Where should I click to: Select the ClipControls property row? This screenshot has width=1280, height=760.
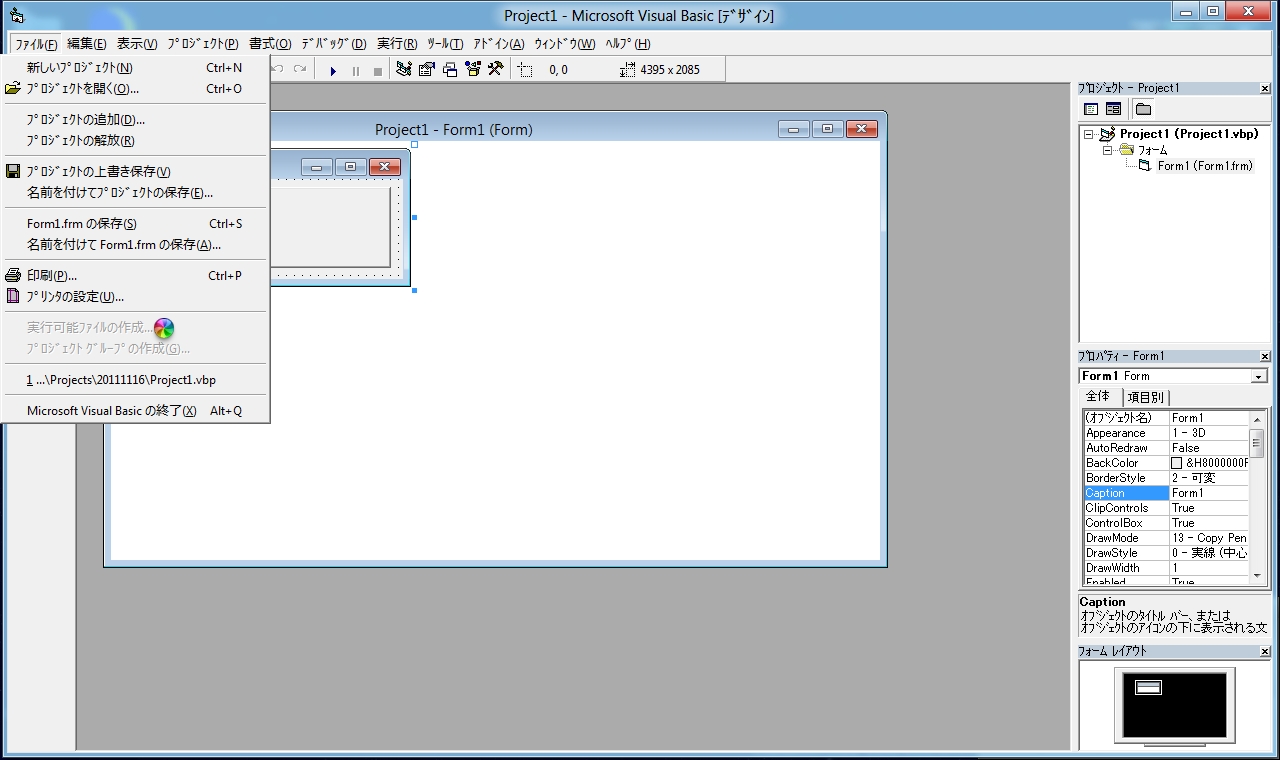click(x=1166, y=508)
